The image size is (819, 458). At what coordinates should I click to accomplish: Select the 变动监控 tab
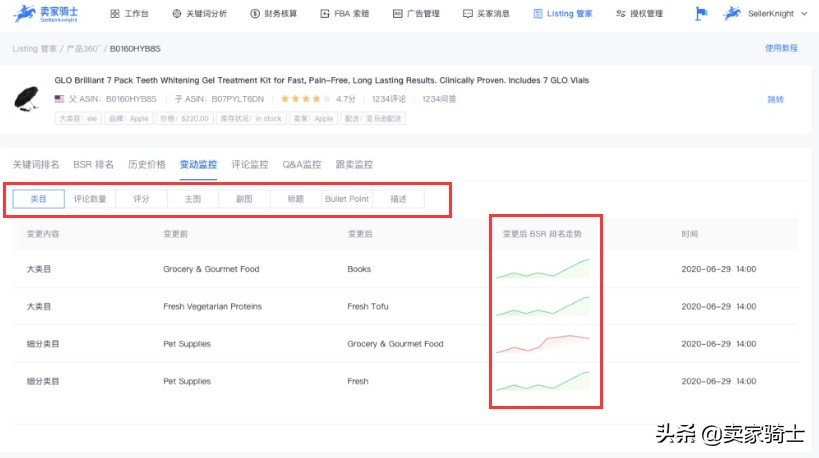click(198, 165)
